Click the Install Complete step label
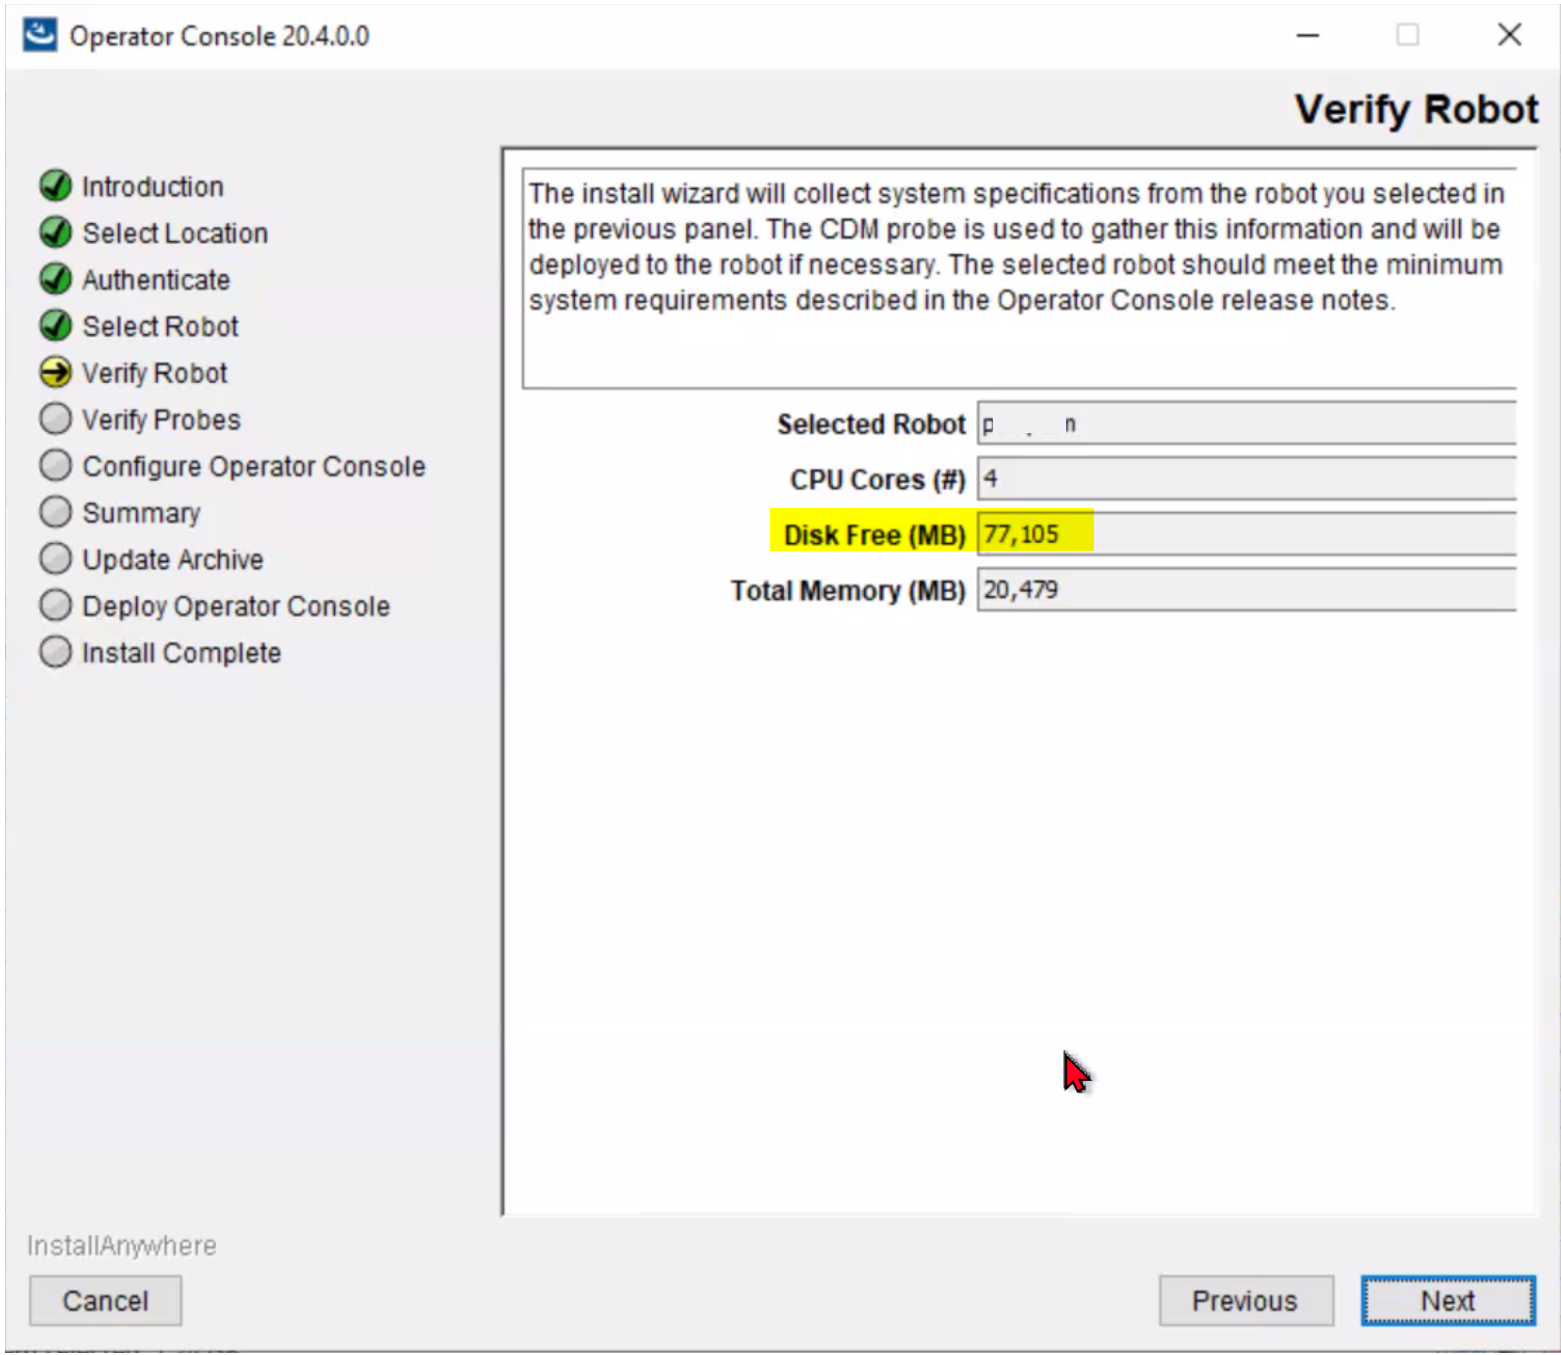Screen dimensions: 1561x1355 [181, 653]
